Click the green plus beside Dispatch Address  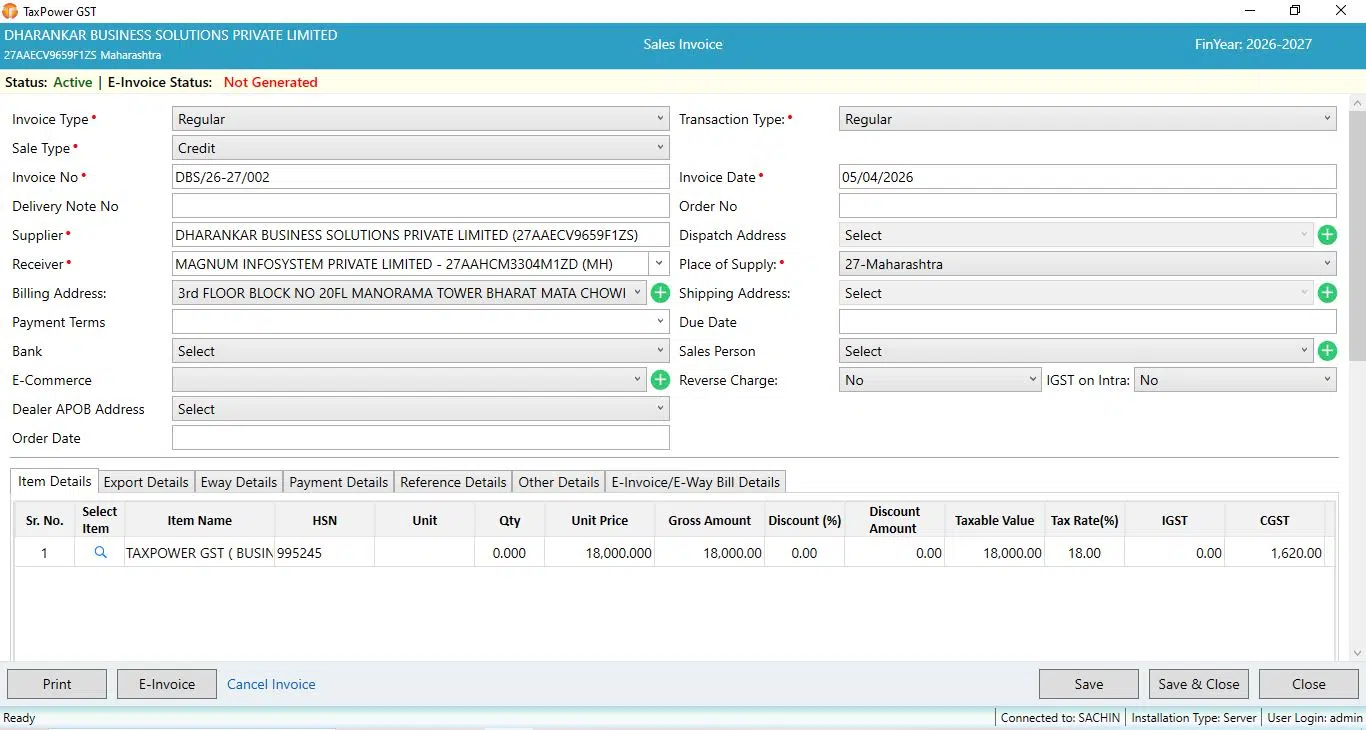click(x=1327, y=235)
